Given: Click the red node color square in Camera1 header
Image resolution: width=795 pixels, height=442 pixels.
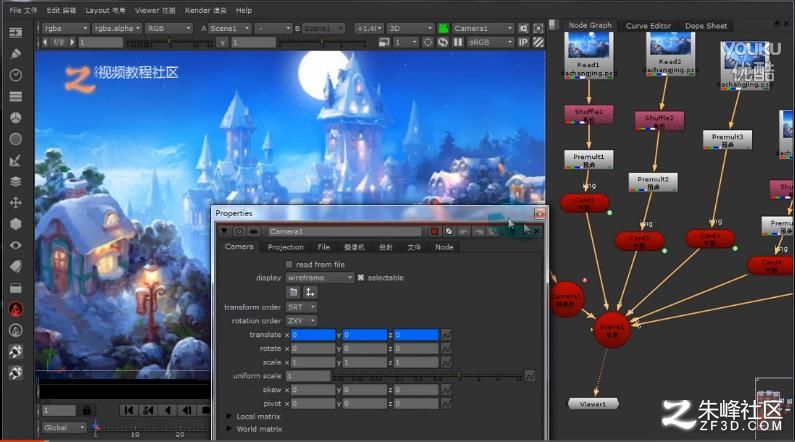Looking at the screenshot, I should click(x=435, y=232).
